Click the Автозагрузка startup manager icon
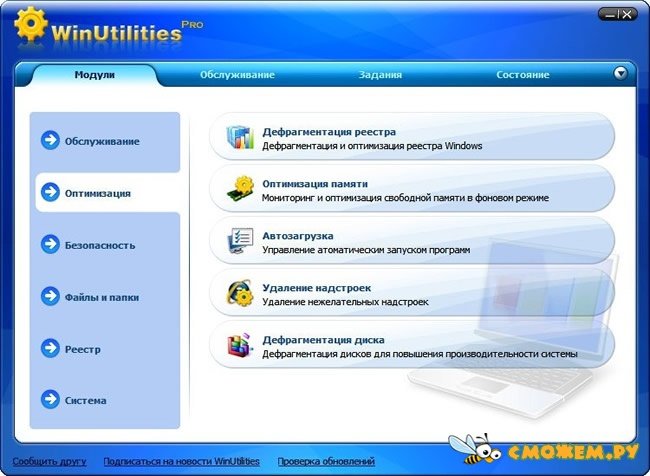 241,241
